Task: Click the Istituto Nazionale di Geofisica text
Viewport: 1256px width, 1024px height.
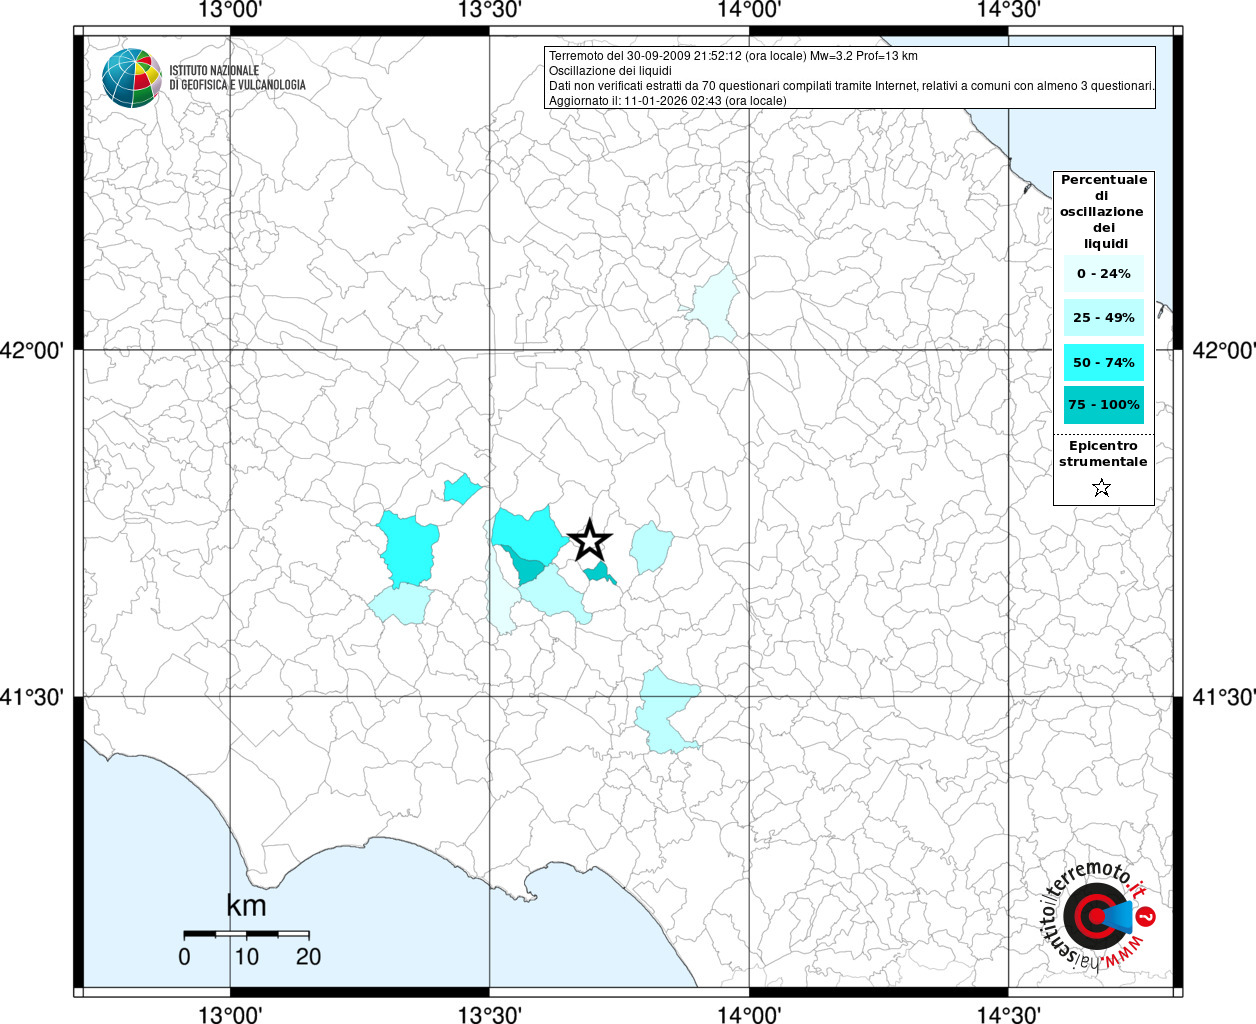Action: tap(237, 78)
